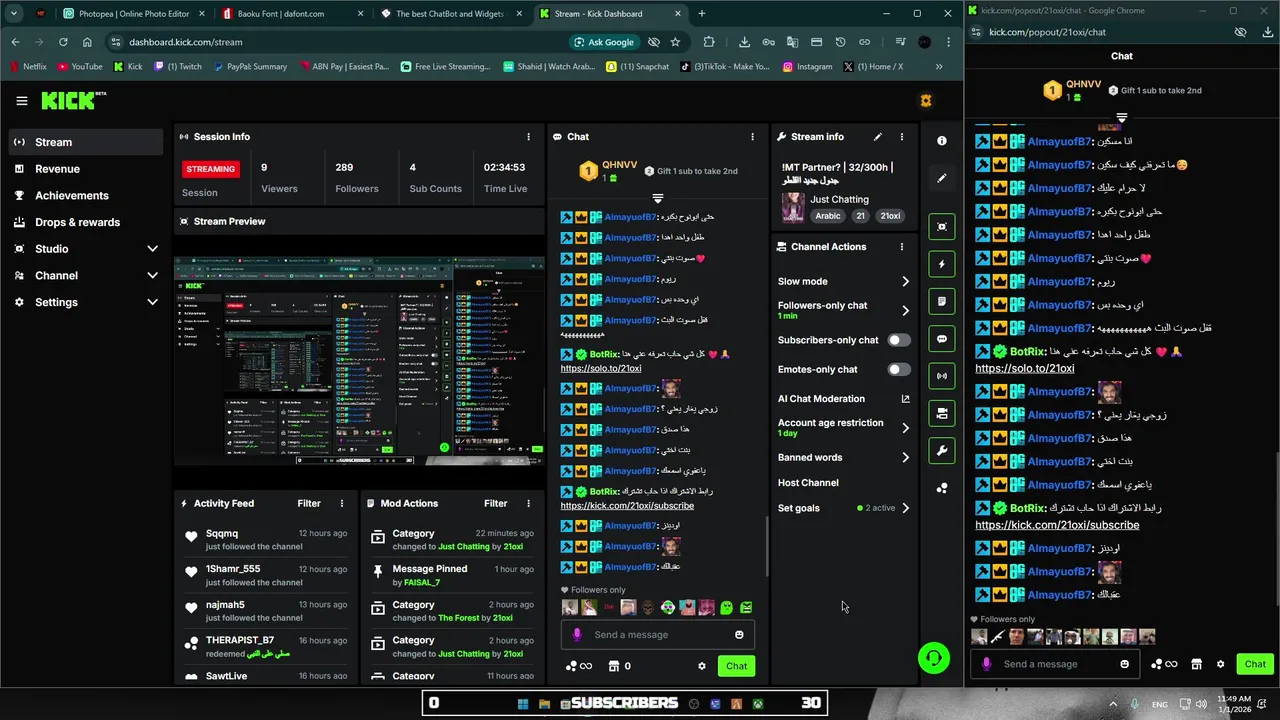The image size is (1280, 720).
Task: Click the Chat send button in popout window
Action: (x=1255, y=664)
